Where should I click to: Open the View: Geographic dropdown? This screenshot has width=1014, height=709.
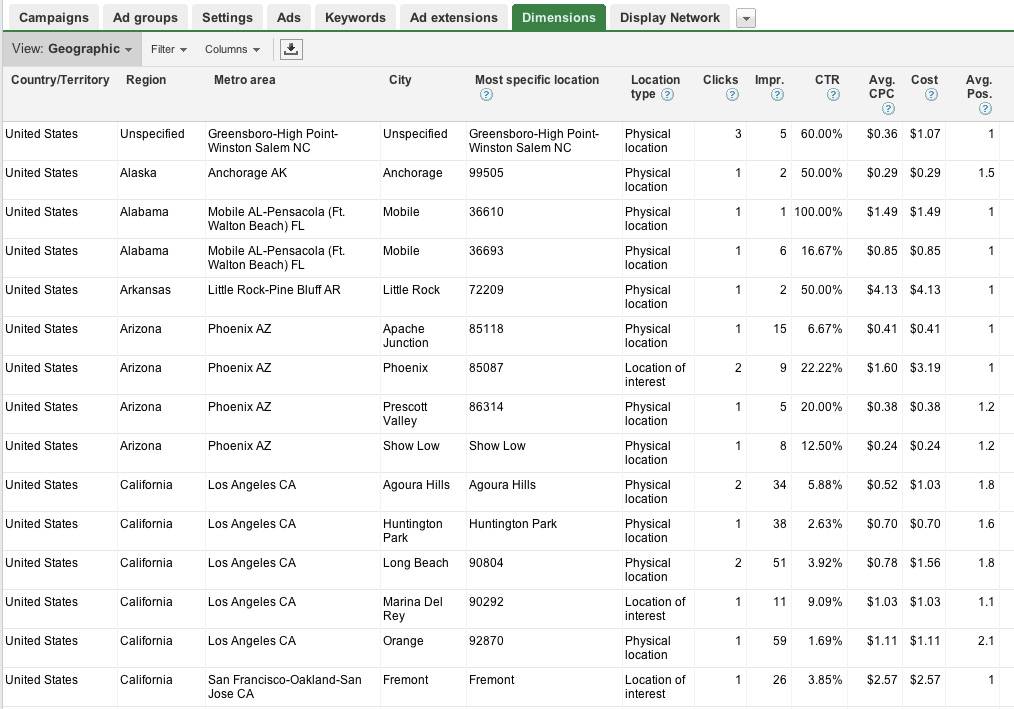(x=72, y=49)
